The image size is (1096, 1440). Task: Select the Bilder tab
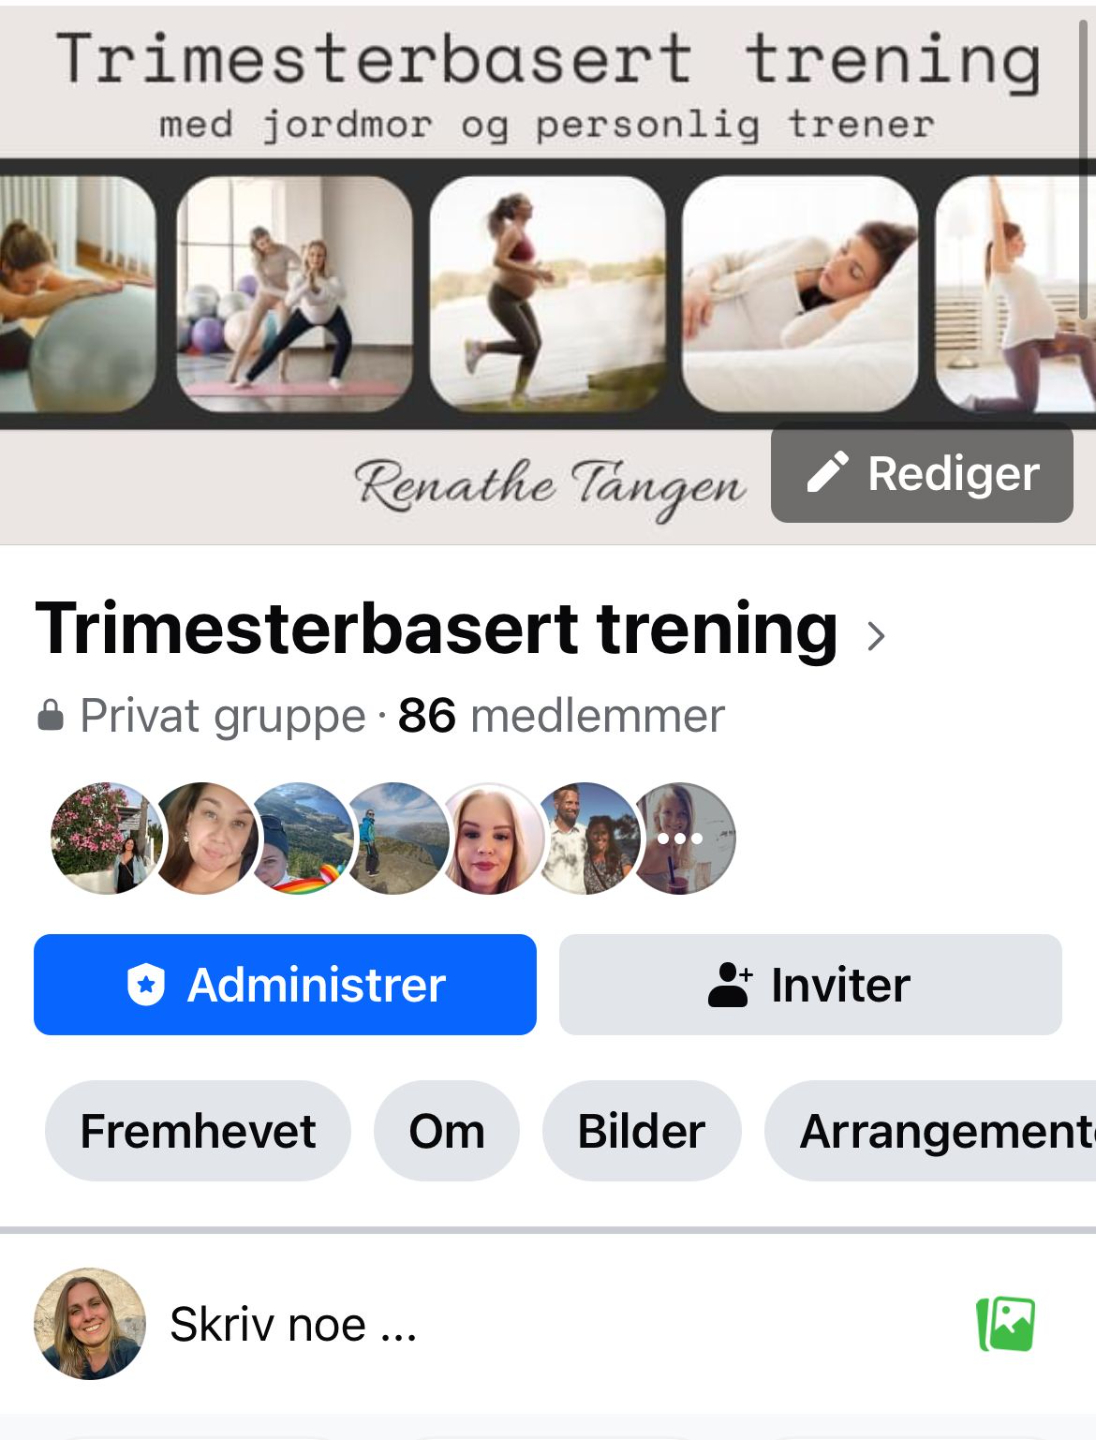tap(642, 1131)
